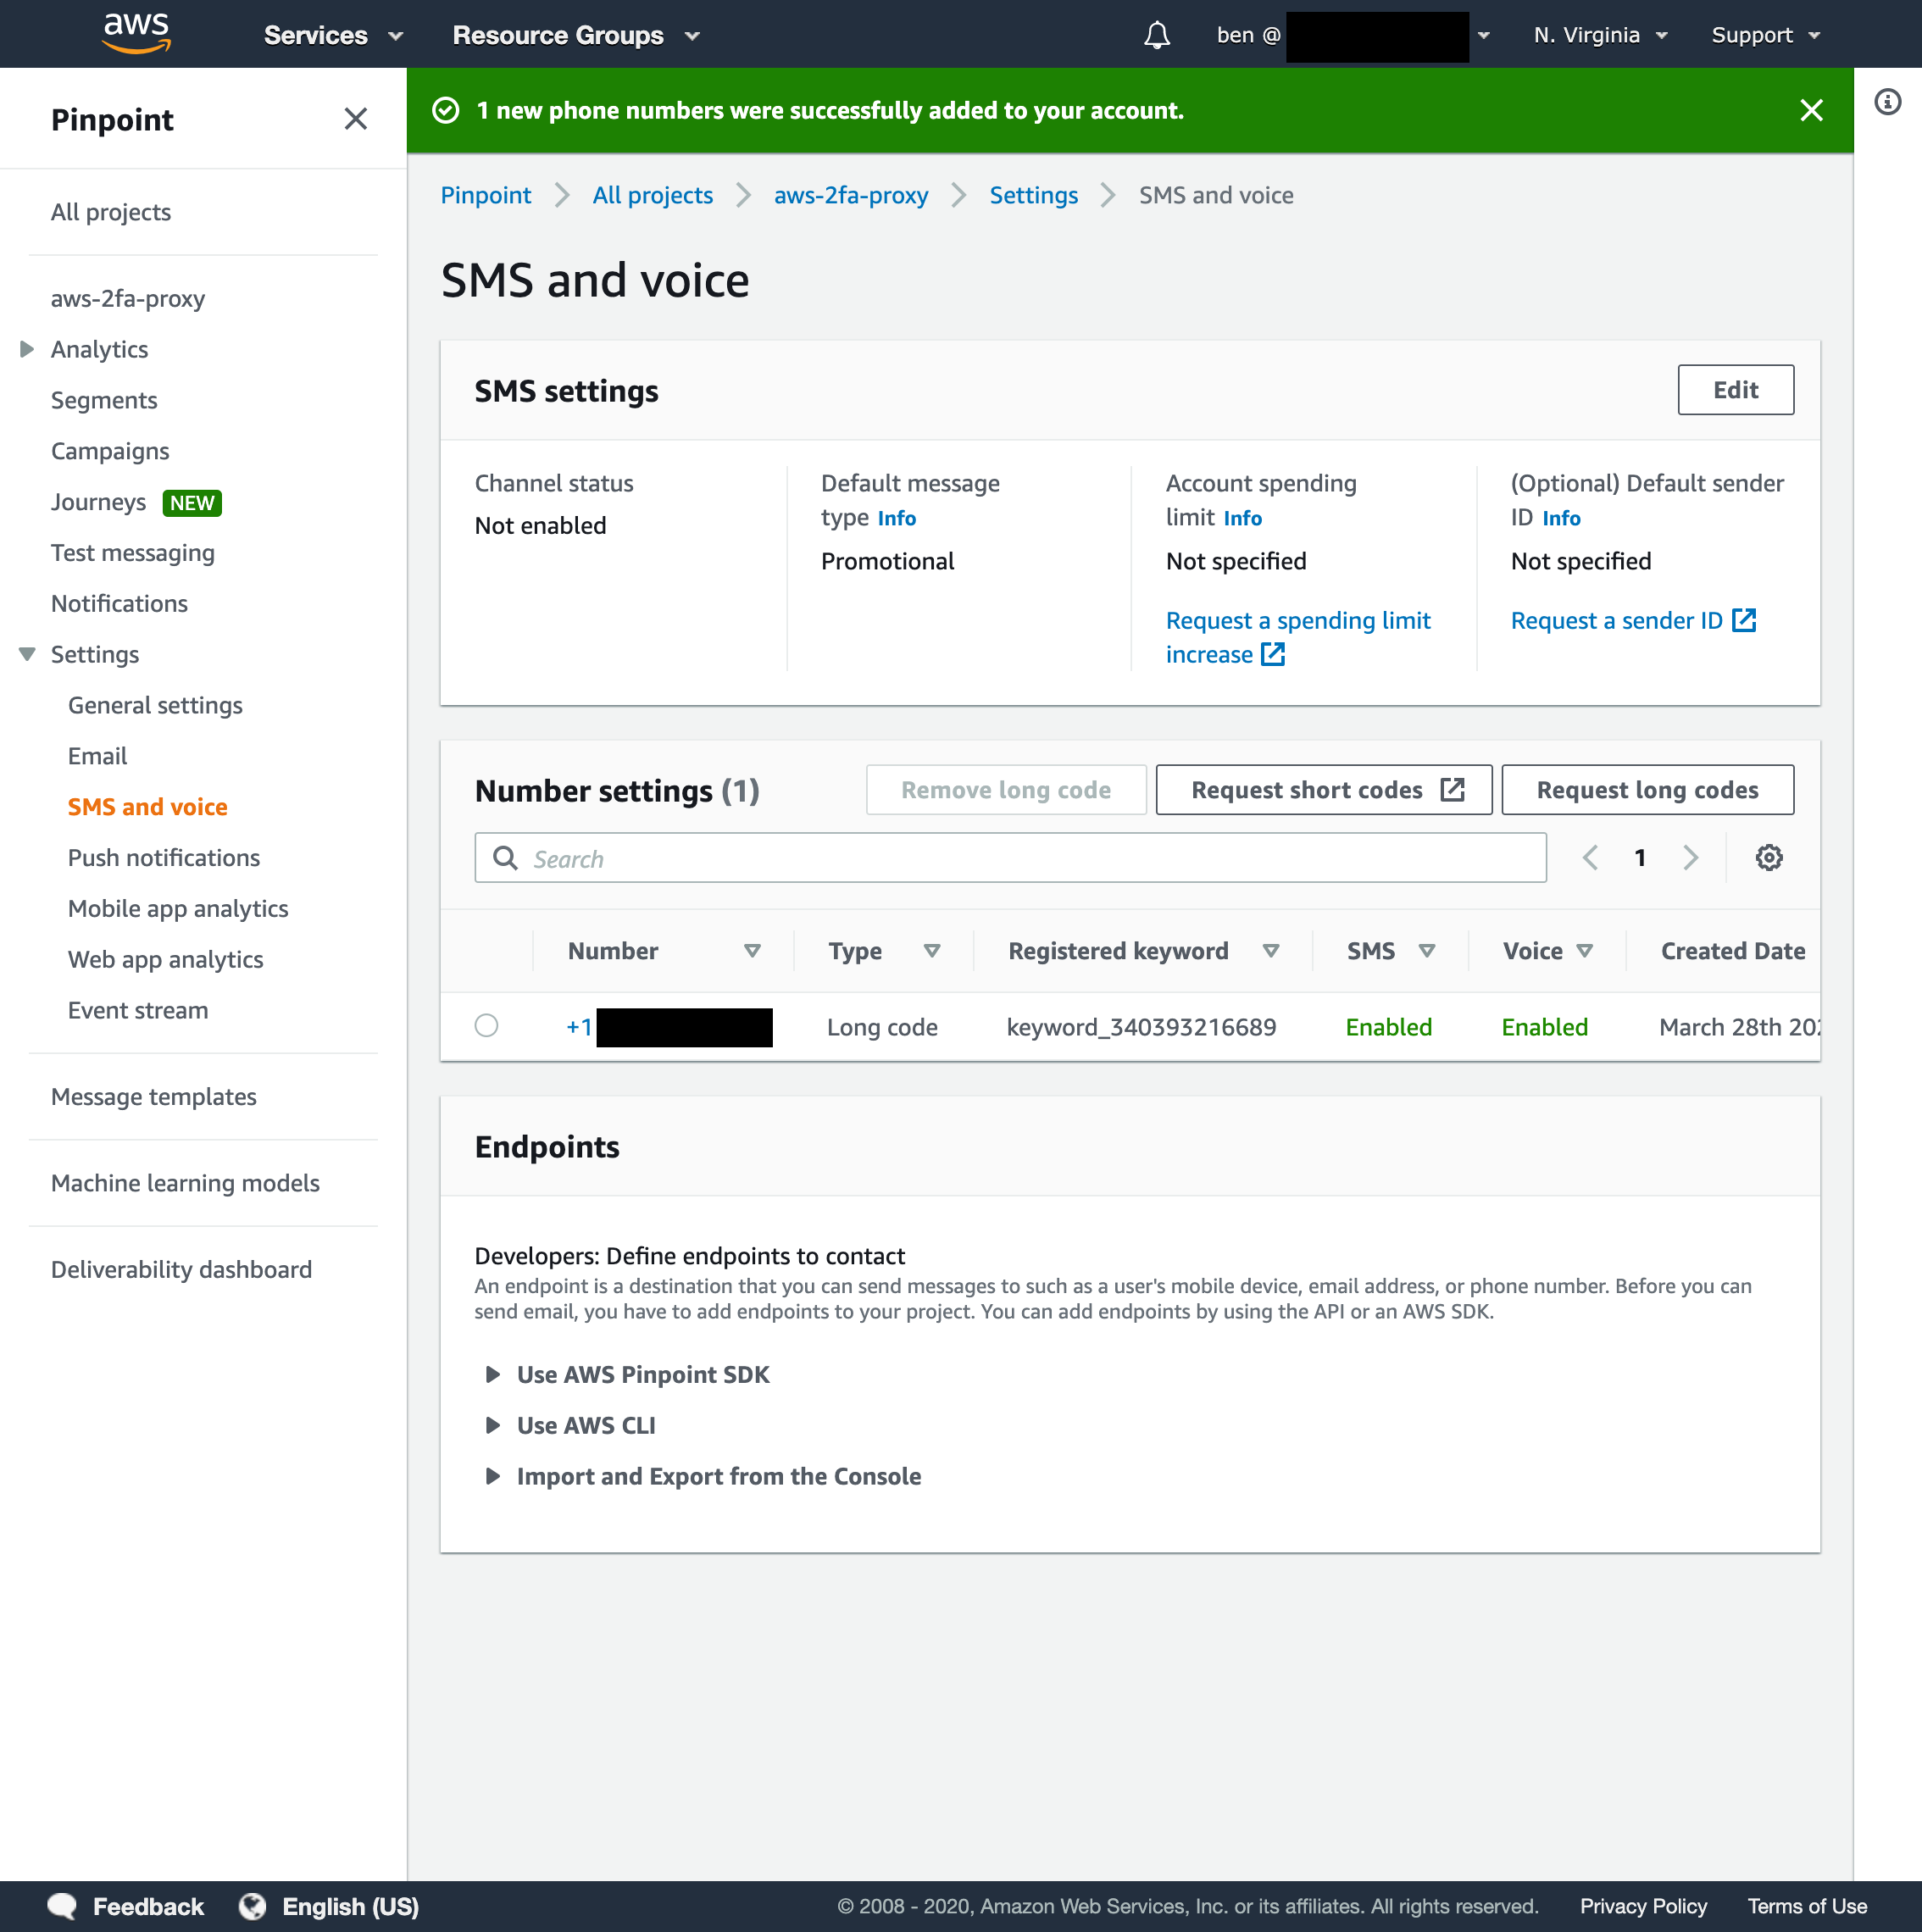The height and width of the screenshot is (1932, 1922).
Task: Dismiss the green success banner
Action: coord(1810,110)
